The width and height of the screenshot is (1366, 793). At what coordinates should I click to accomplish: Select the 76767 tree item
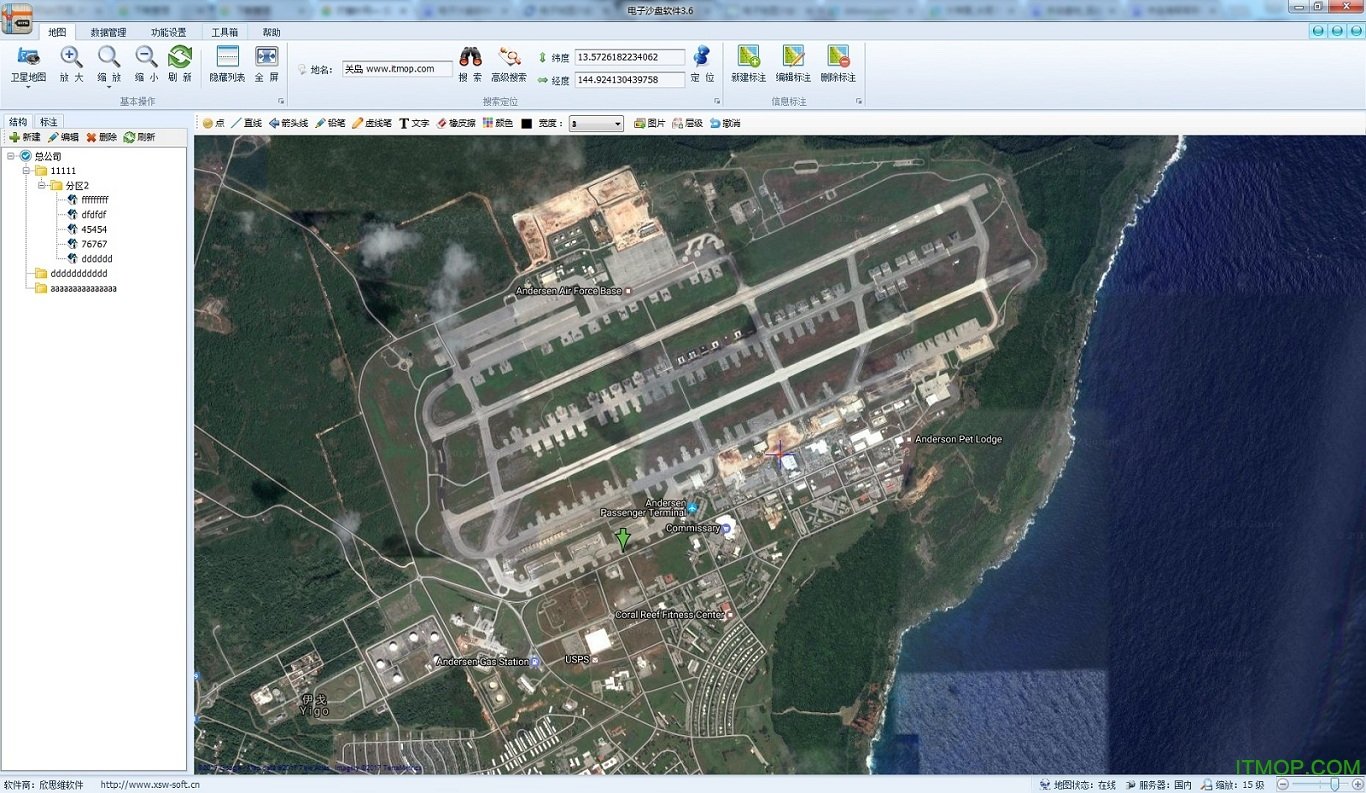[x=86, y=244]
